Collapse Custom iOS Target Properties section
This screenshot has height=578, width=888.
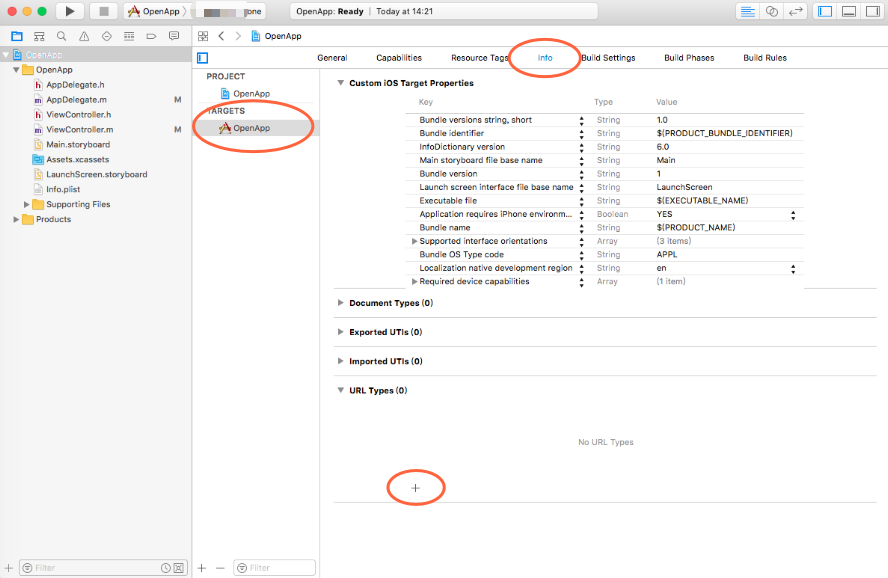(x=341, y=83)
